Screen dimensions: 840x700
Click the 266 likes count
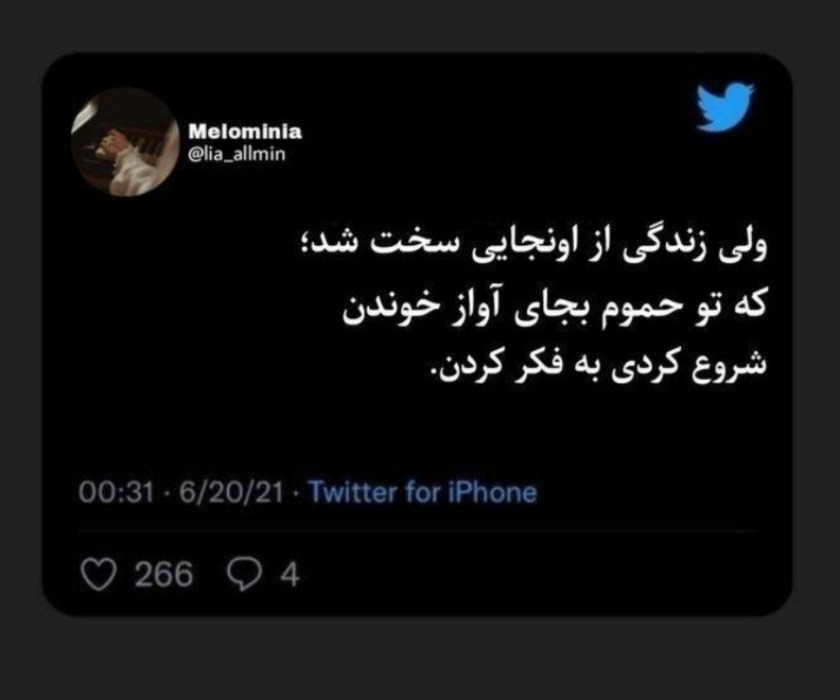click(x=163, y=575)
